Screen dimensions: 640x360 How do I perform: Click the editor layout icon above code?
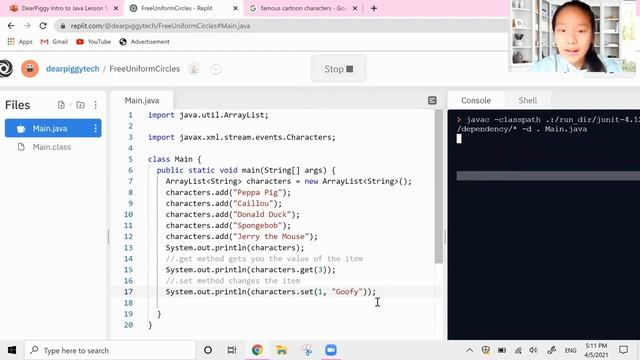[432, 100]
